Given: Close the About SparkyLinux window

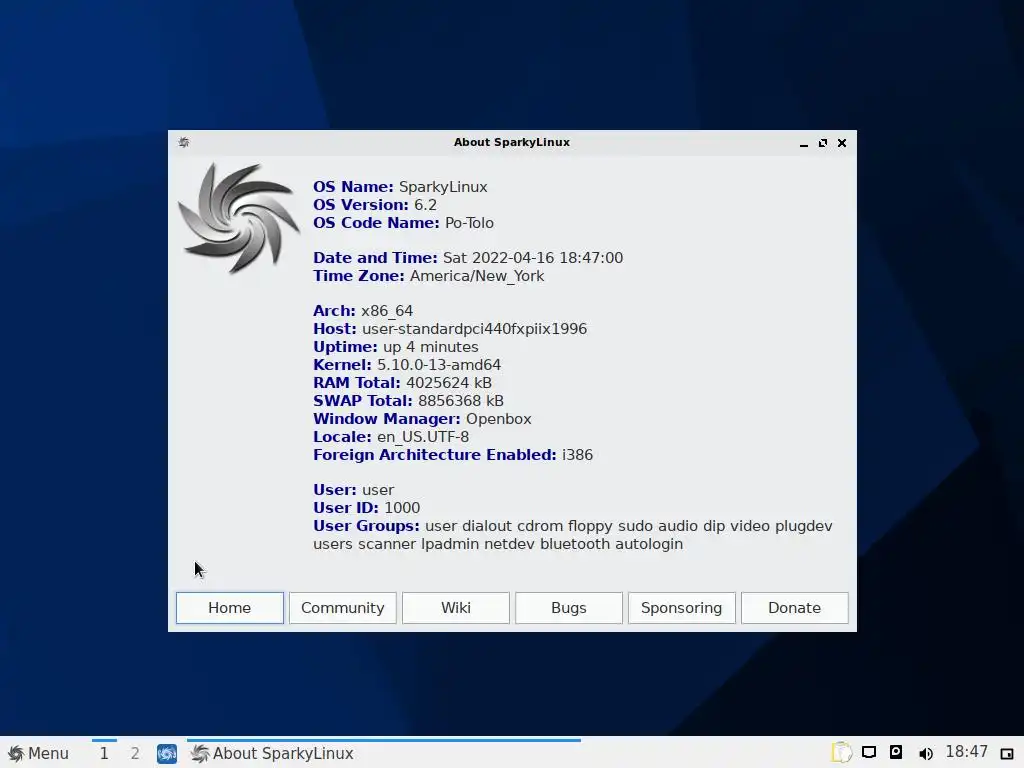Looking at the screenshot, I should point(842,143).
